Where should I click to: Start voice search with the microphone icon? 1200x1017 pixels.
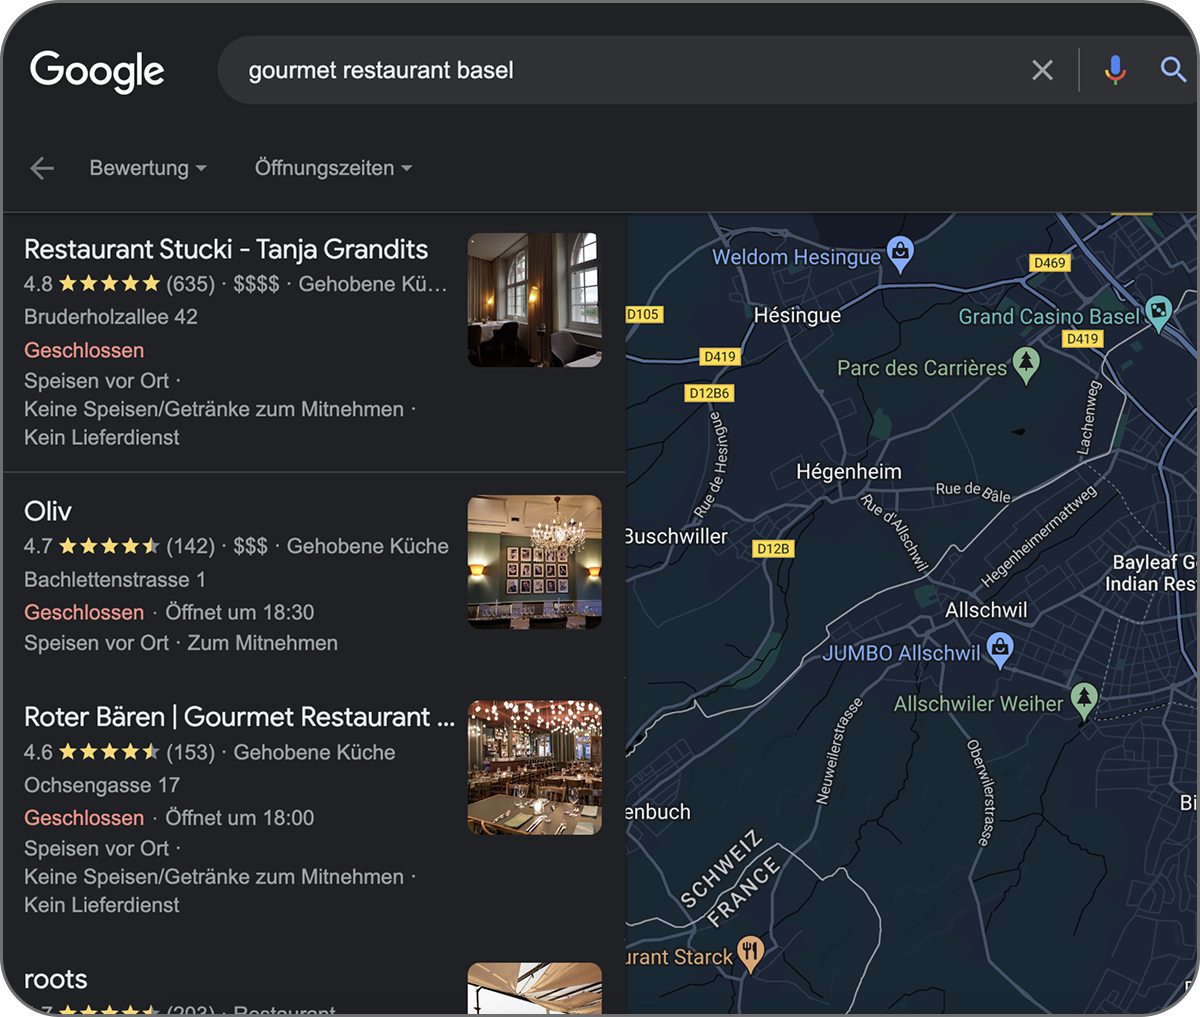(1115, 70)
